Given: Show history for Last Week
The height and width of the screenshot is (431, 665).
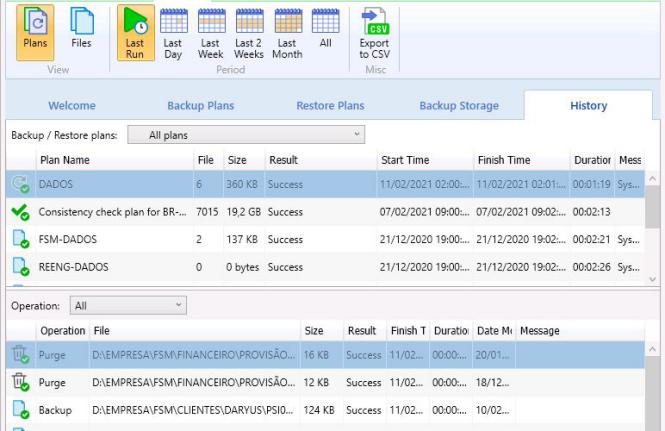Looking at the screenshot, I should coord(210,33).
